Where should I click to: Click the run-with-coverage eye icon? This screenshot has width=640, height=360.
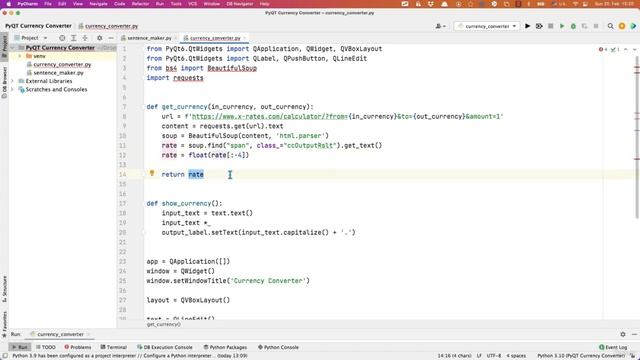point(539,26)
